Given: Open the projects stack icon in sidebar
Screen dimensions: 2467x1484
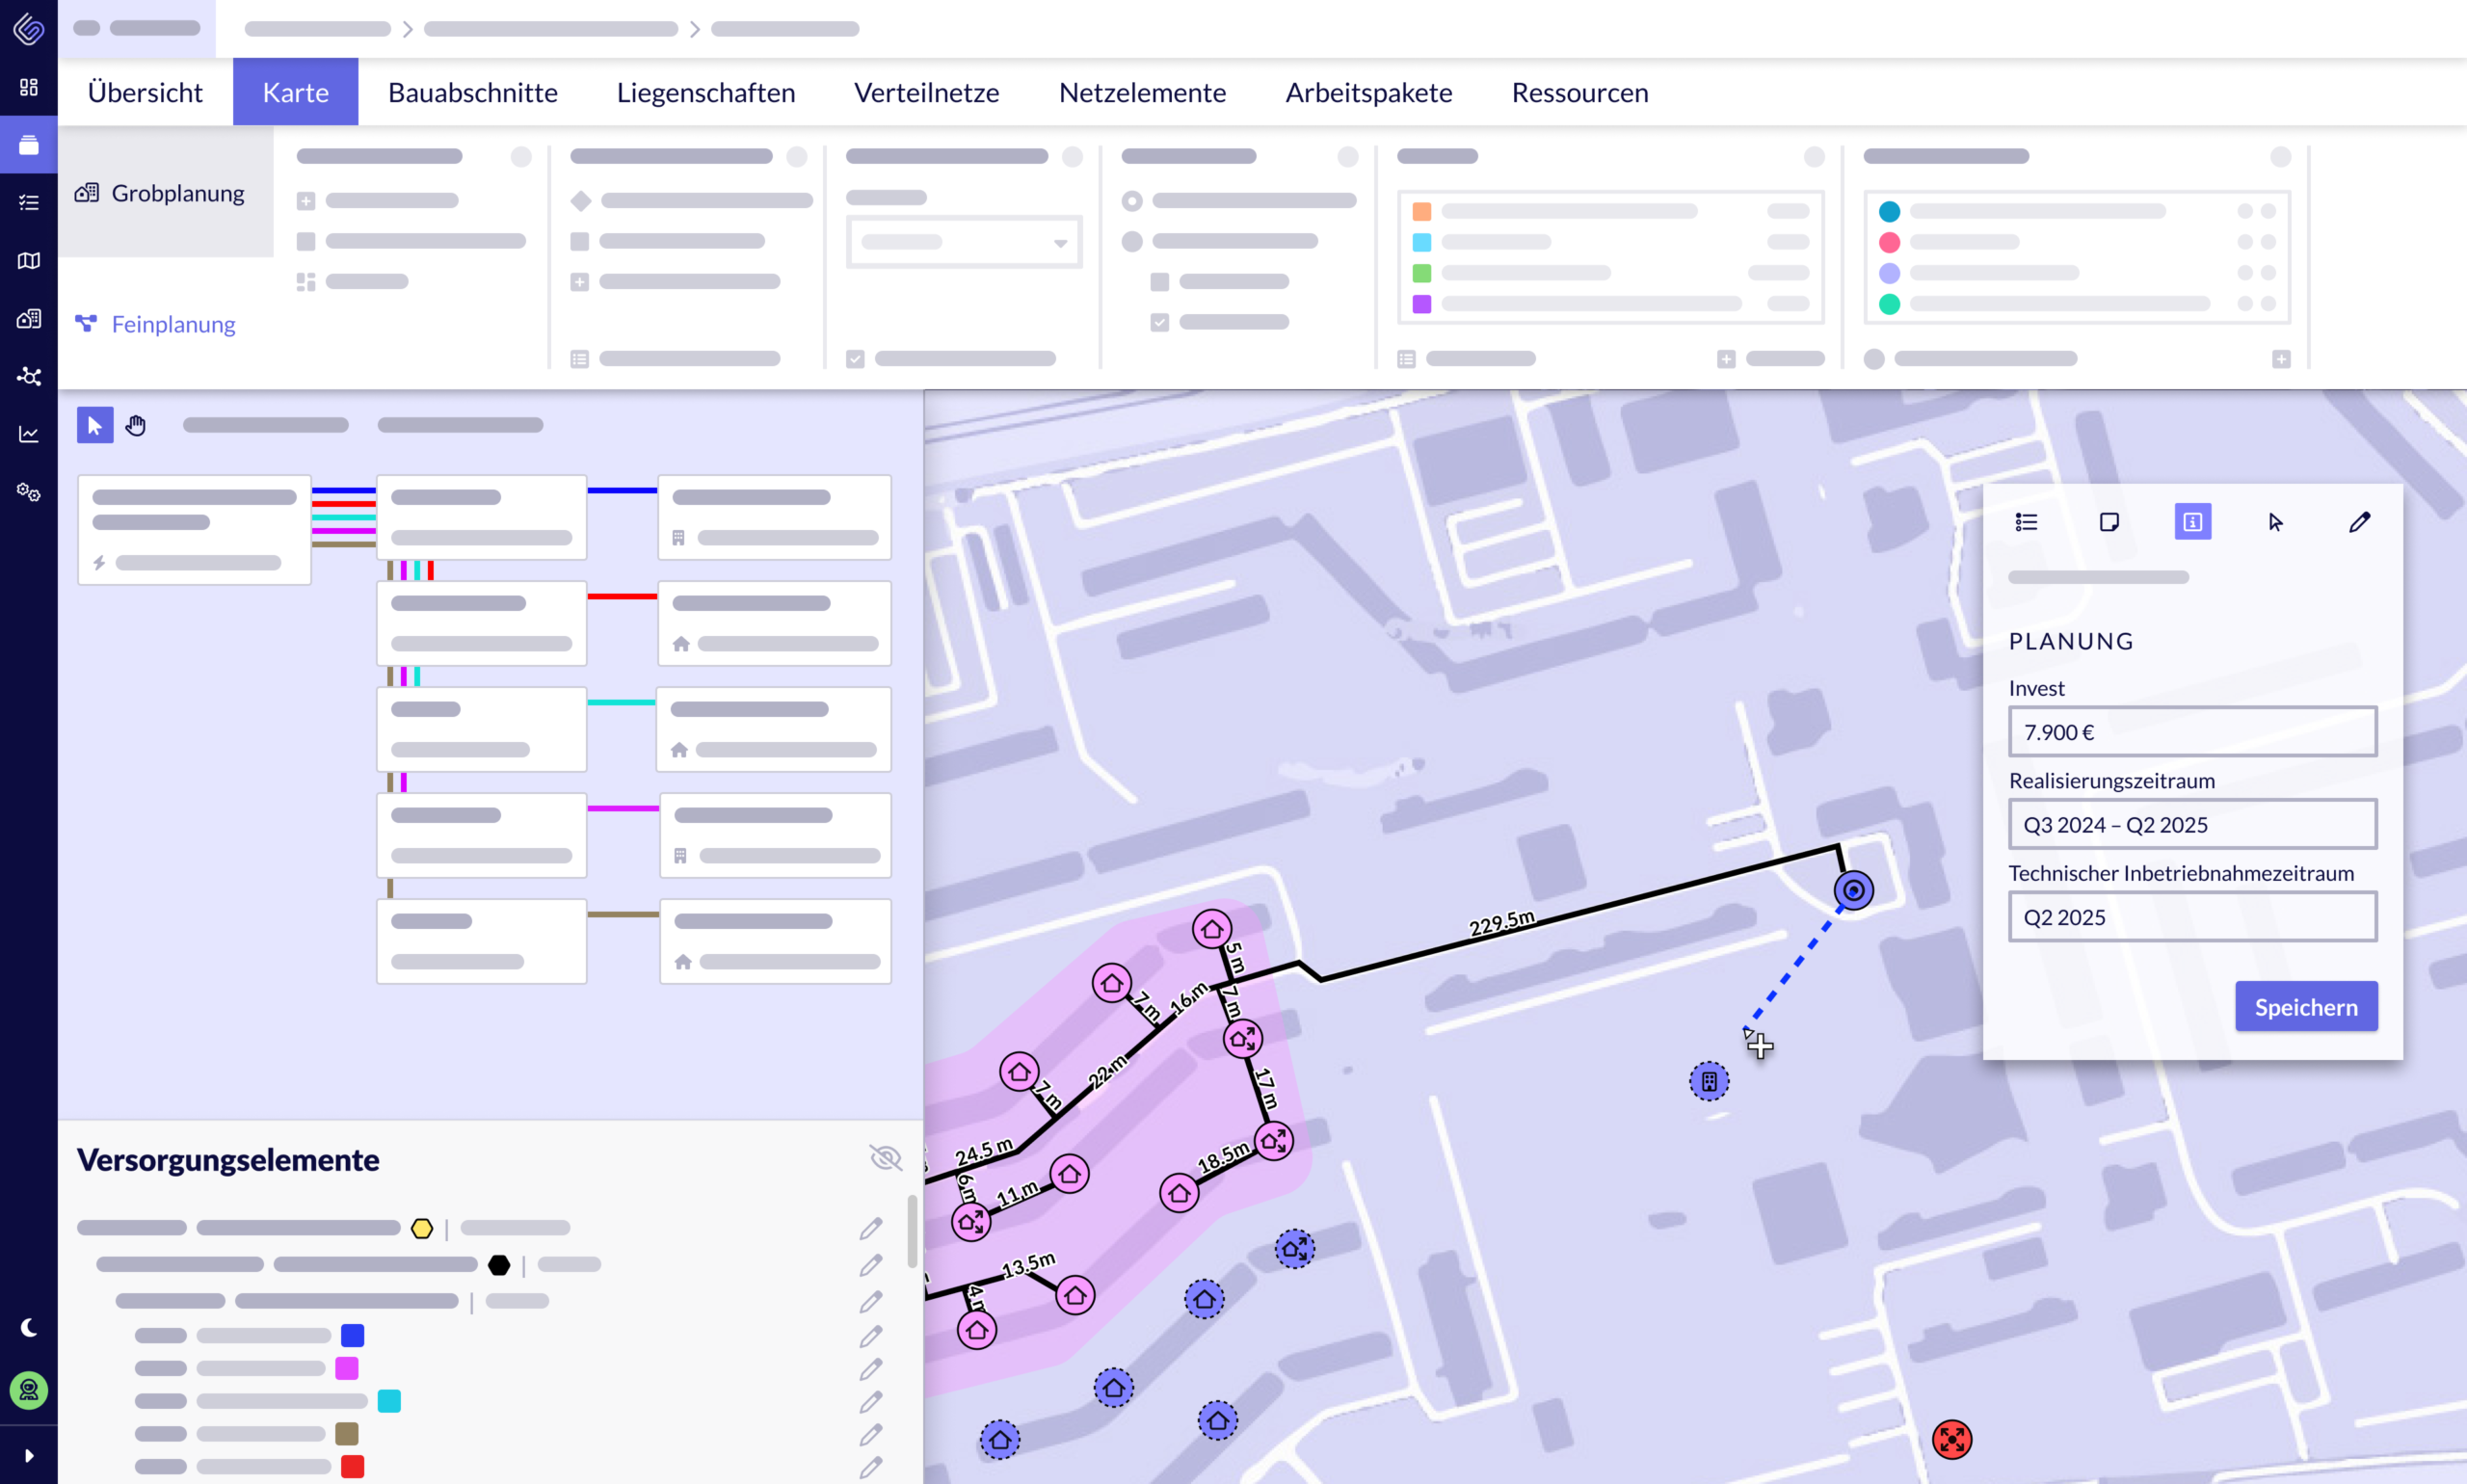Looking at the screenshot, I should coord(29,145).
